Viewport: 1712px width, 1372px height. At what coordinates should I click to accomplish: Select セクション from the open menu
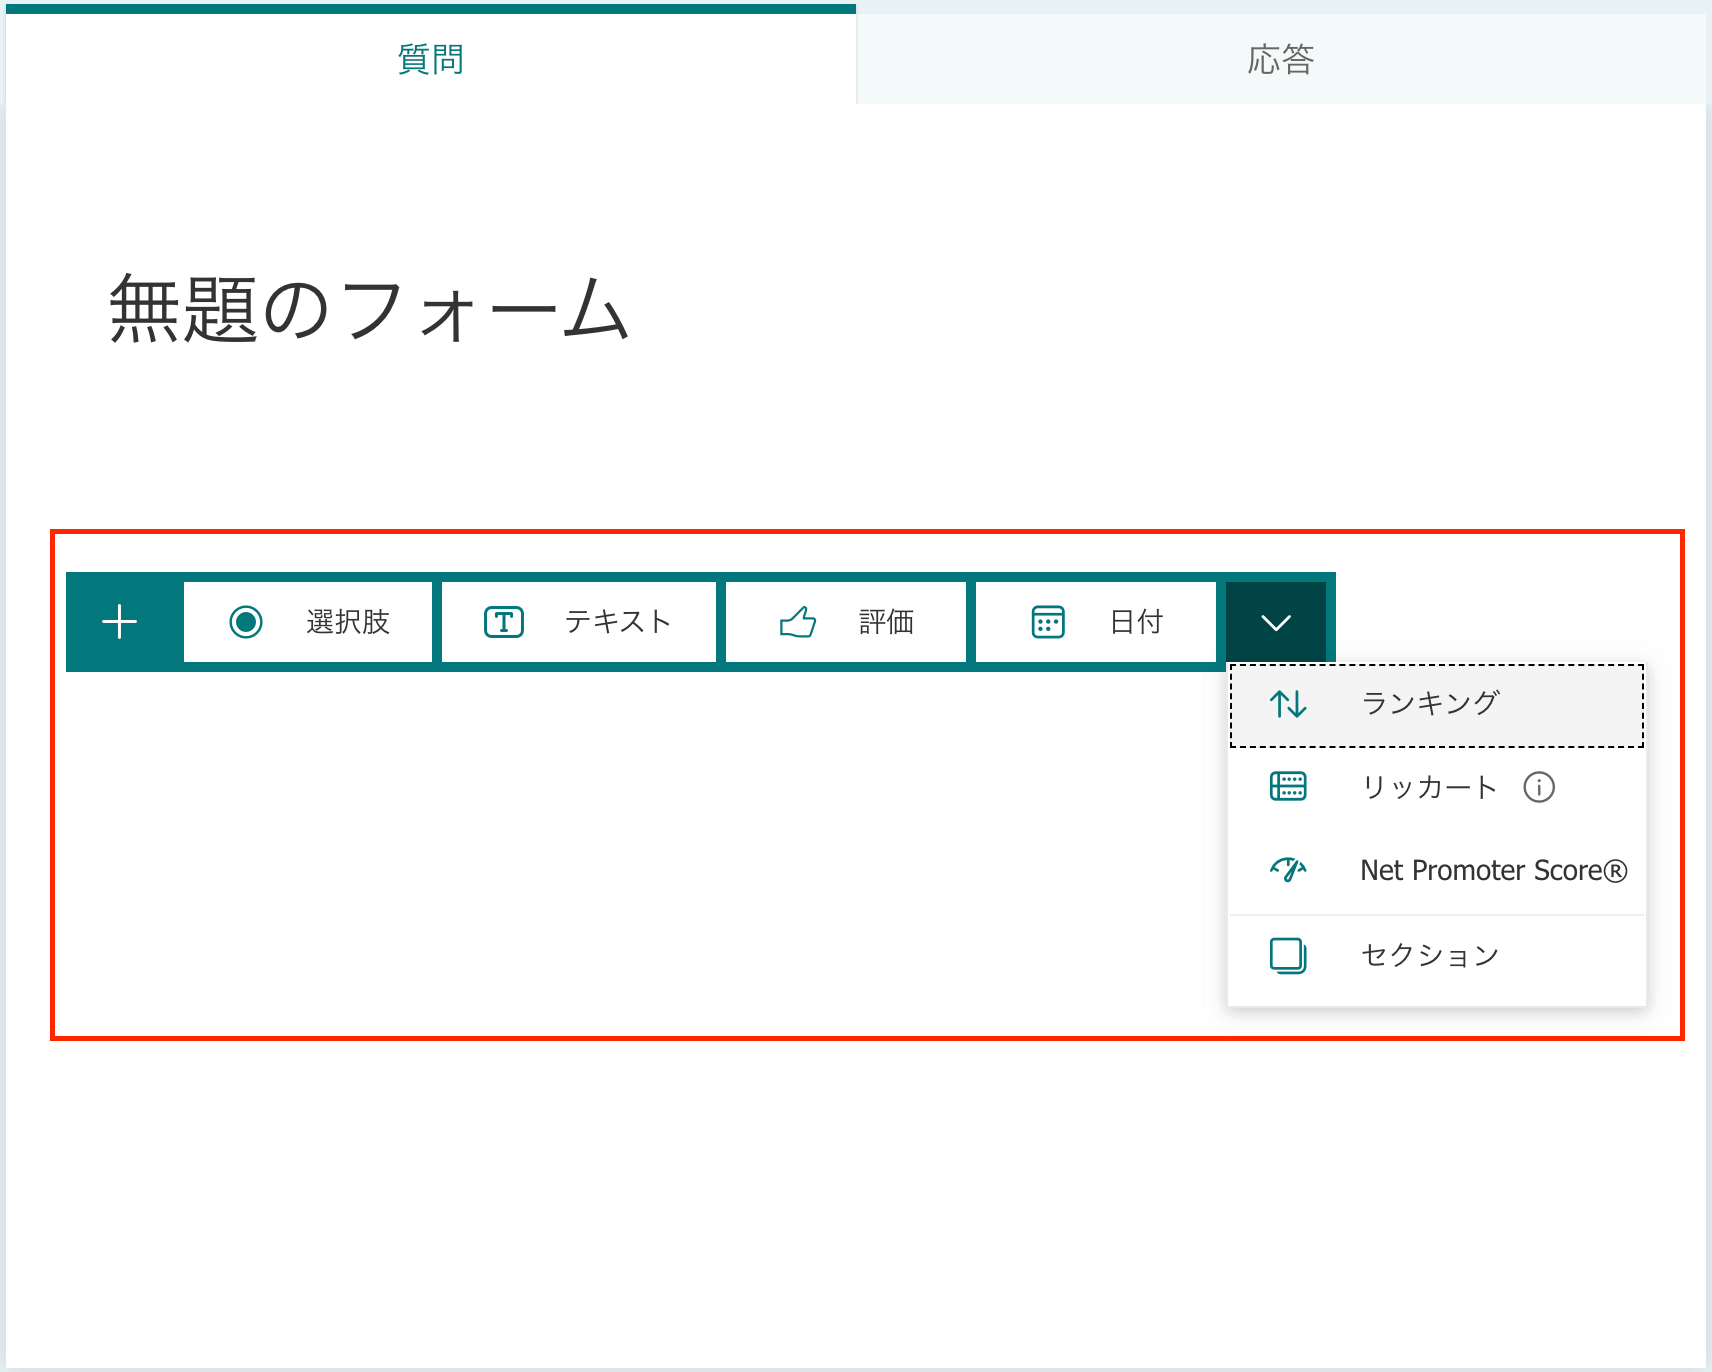click(x=1428, y=955)
